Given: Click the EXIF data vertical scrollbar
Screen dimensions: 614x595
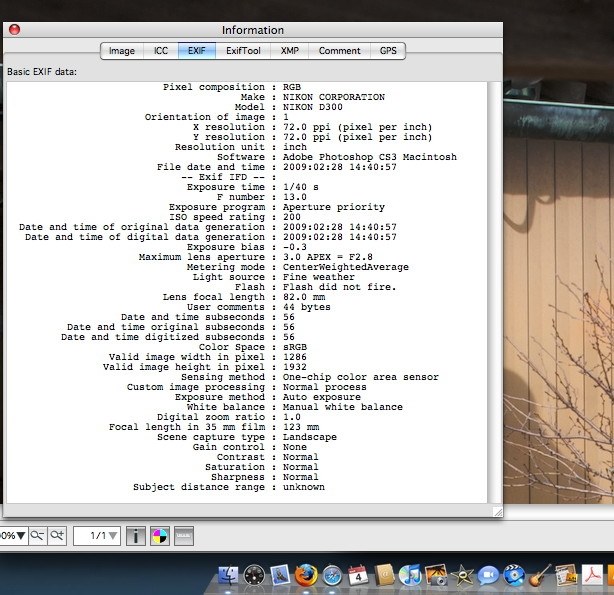Looking at the screenshot, I should point(494,292).
